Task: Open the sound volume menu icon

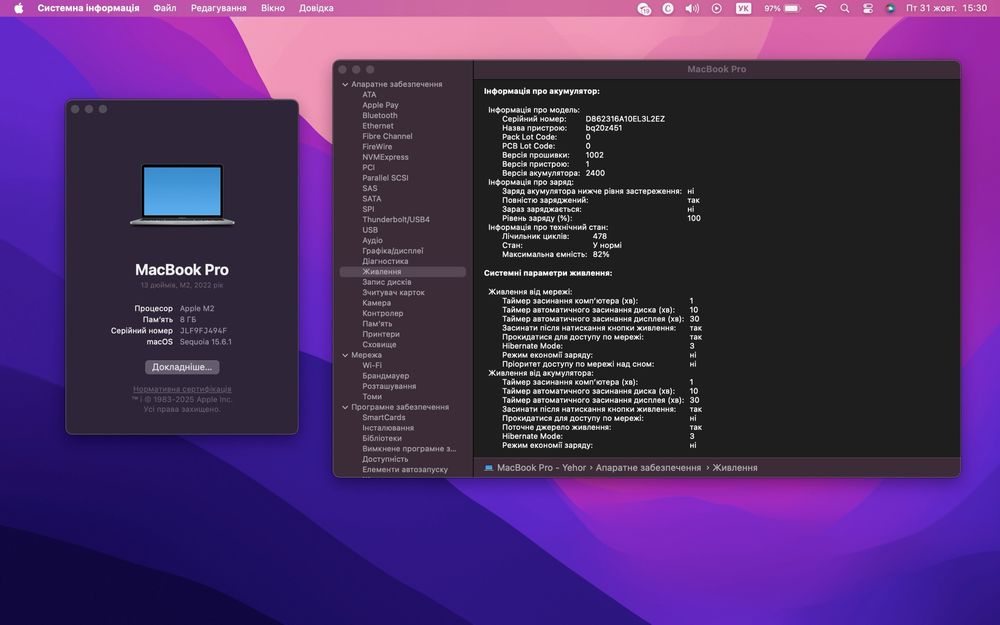Action: 692,8
